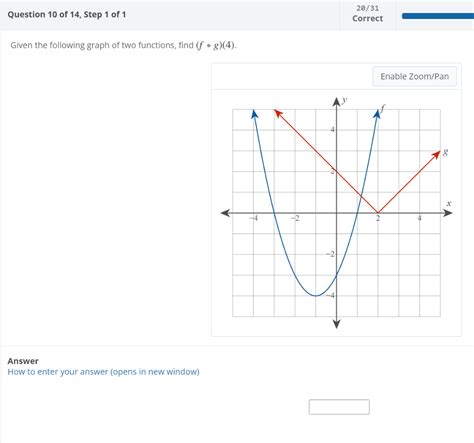Click the right arrow on the x-axis
The height and width of the screenshot is (443, 474).
[x=447, y=213]
